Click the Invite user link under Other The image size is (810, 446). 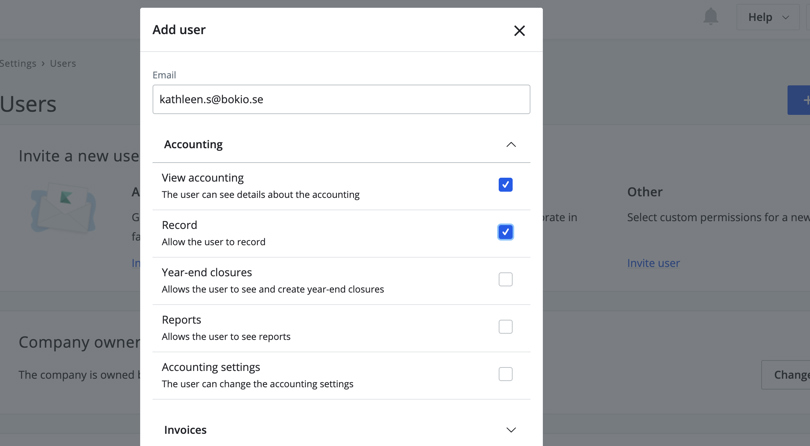(653, 263)
